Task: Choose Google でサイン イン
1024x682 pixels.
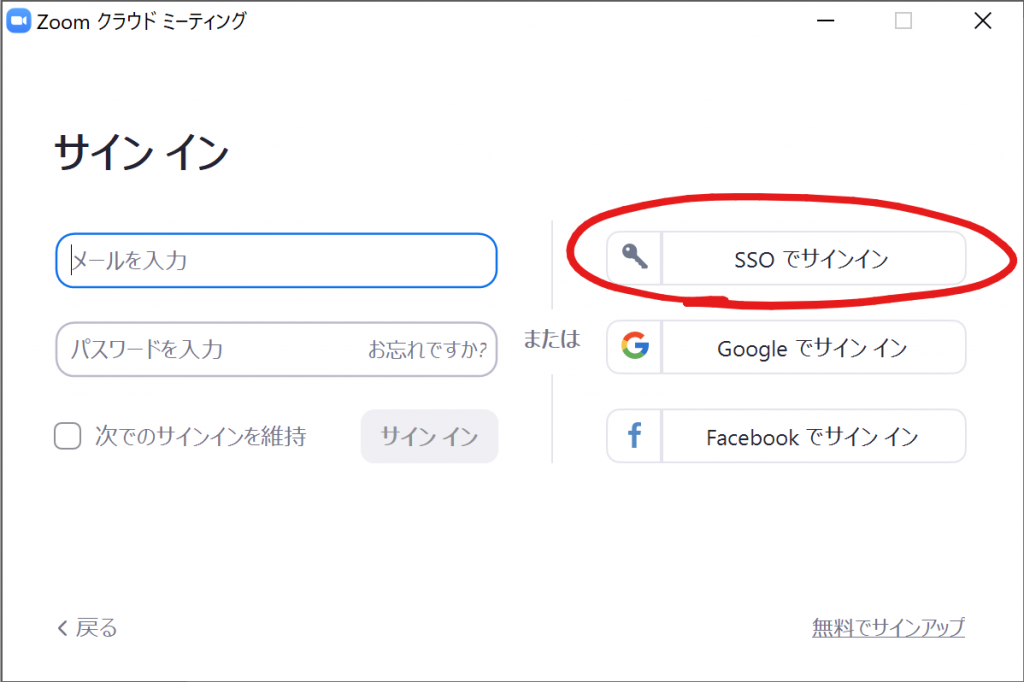Action: click(x=786, y=347)
